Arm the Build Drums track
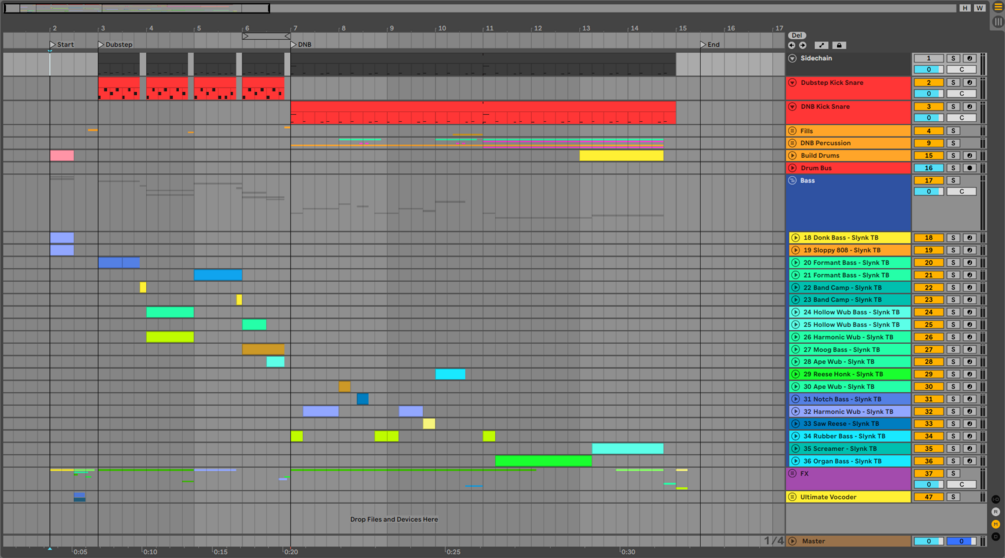The height and width of the screenshot is (558, 1005). [969, 156]
